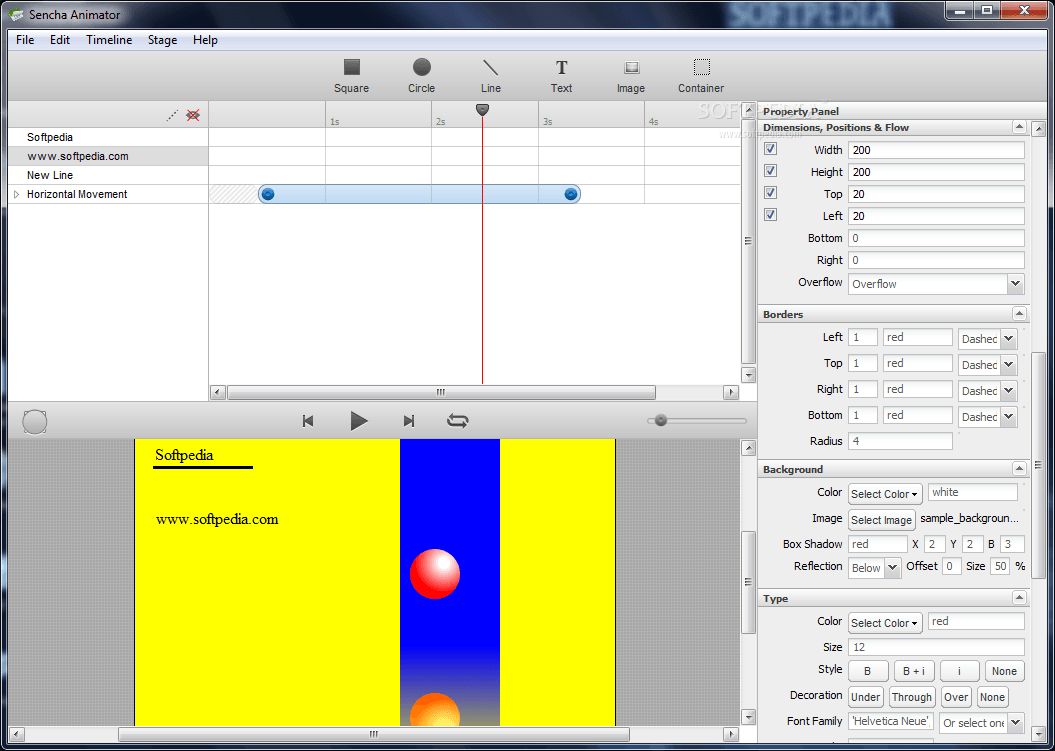Select the Image insertion tool

[x=631, y=70]
